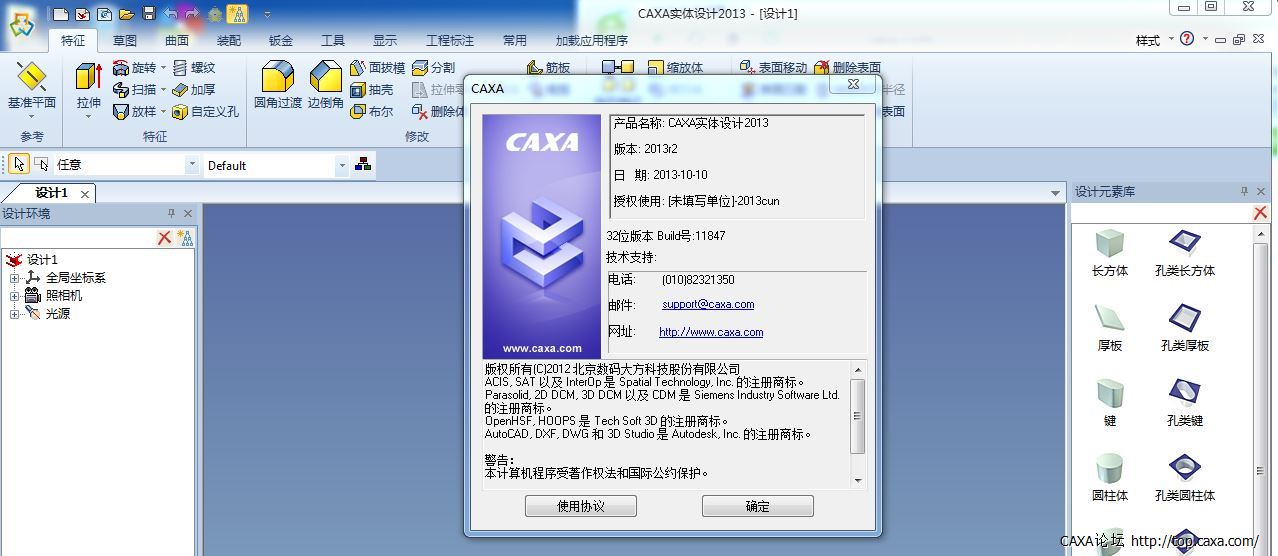Select the 拉伸 extrude tool
Image resolution: width=1278 pixels, height=556 pixels.
coord(89,86)
